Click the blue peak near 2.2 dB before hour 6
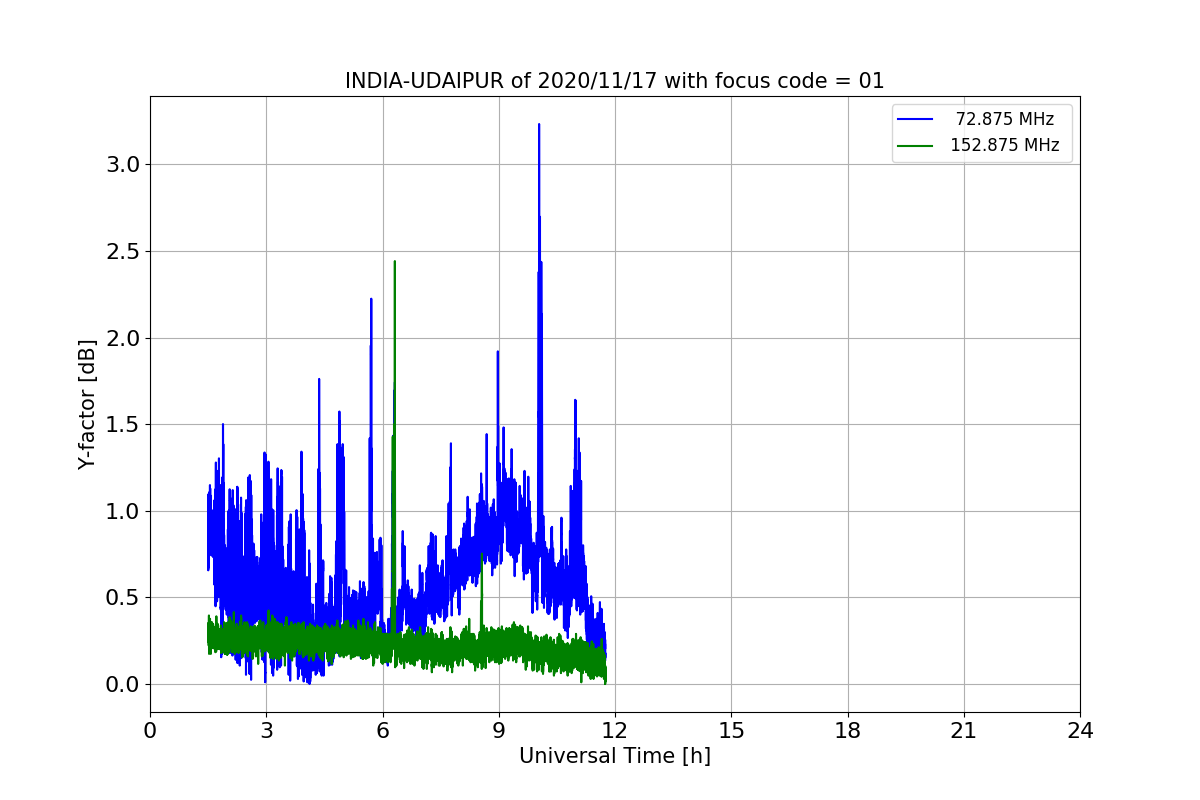Viewport: 1200px width, 800px height. tap(371, 300)
